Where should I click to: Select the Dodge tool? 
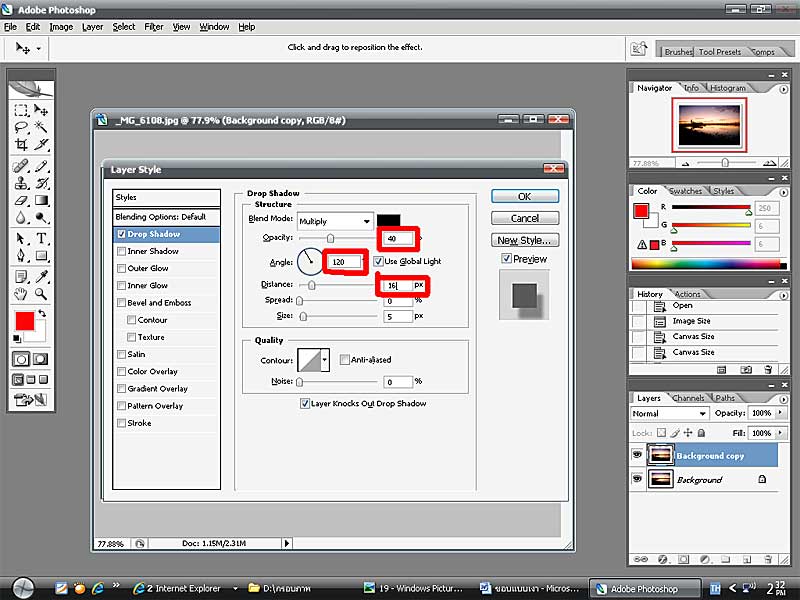41,217
